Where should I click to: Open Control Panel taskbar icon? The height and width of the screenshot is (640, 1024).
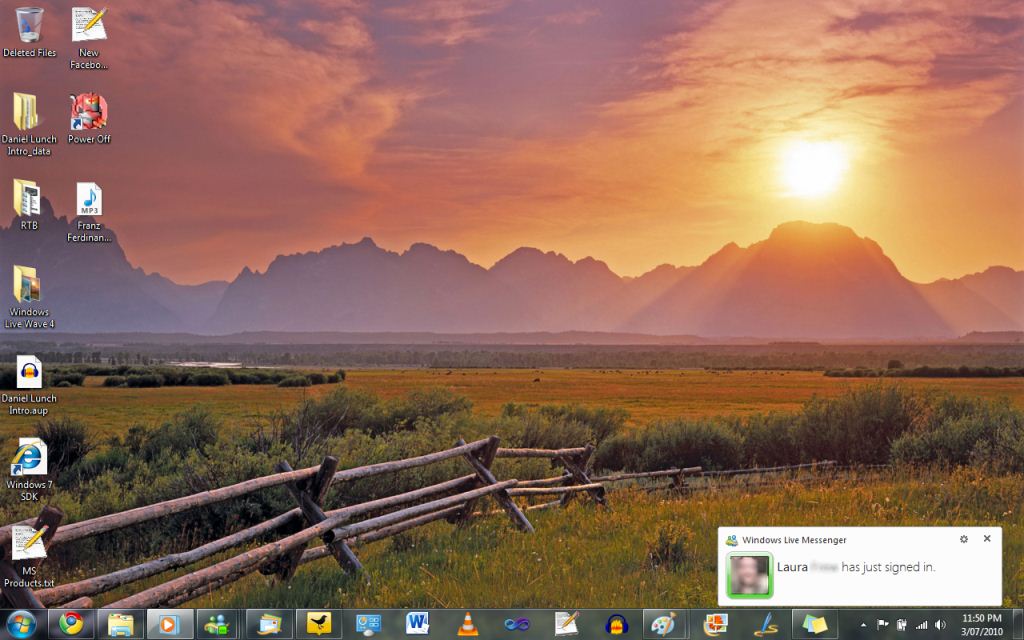click(x=368, y=624)
